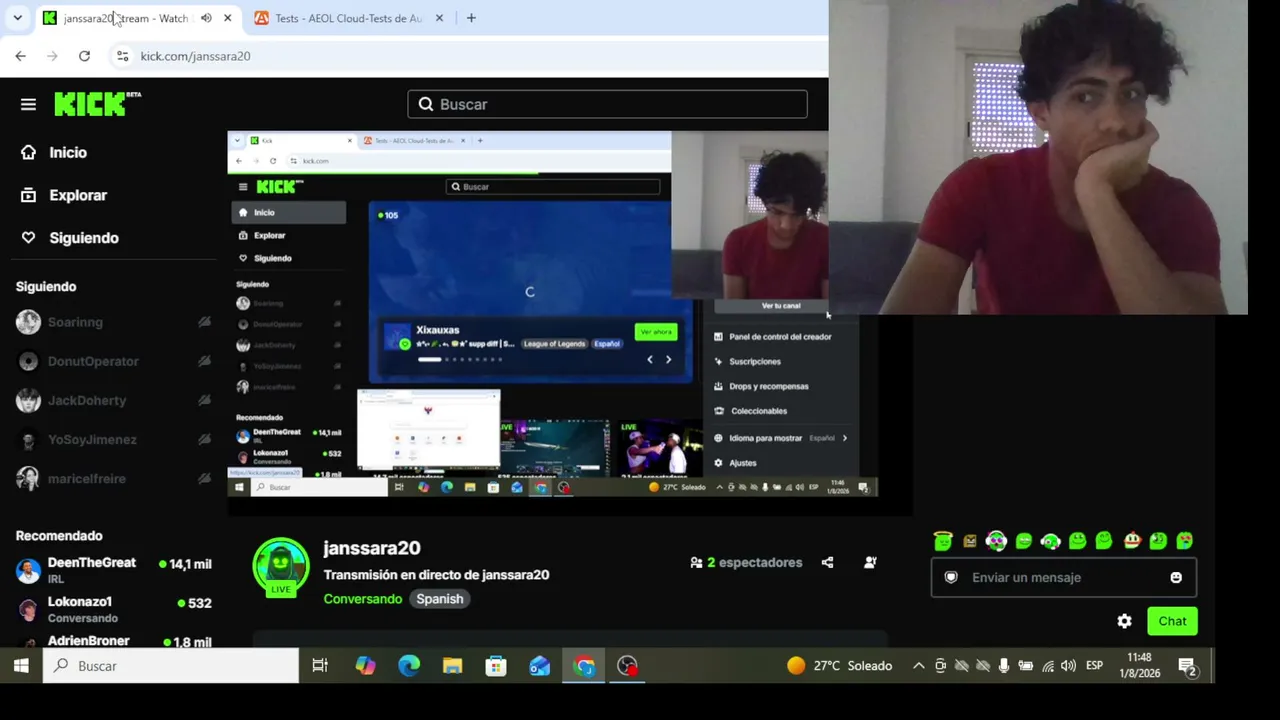Click the magnifier icon in the Buscar field
Screen dimensions: 1280x720
coord(426,104)
